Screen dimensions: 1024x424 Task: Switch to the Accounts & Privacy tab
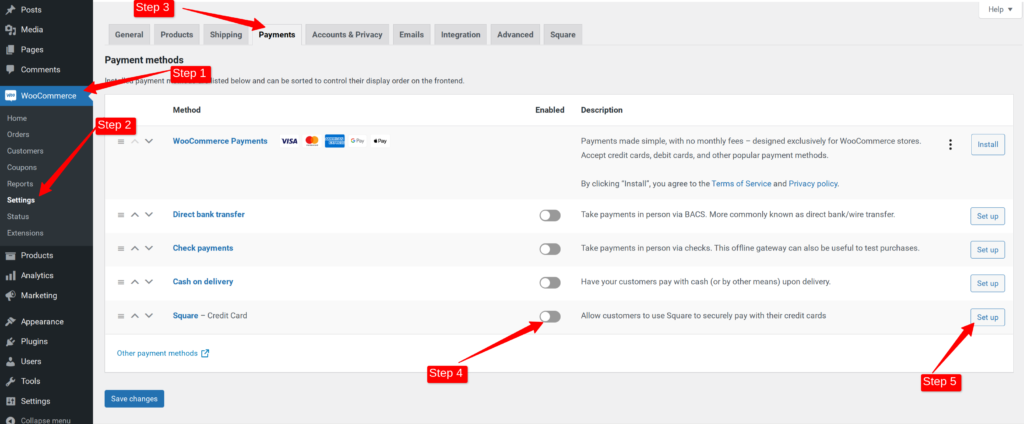tap(347, 35)
